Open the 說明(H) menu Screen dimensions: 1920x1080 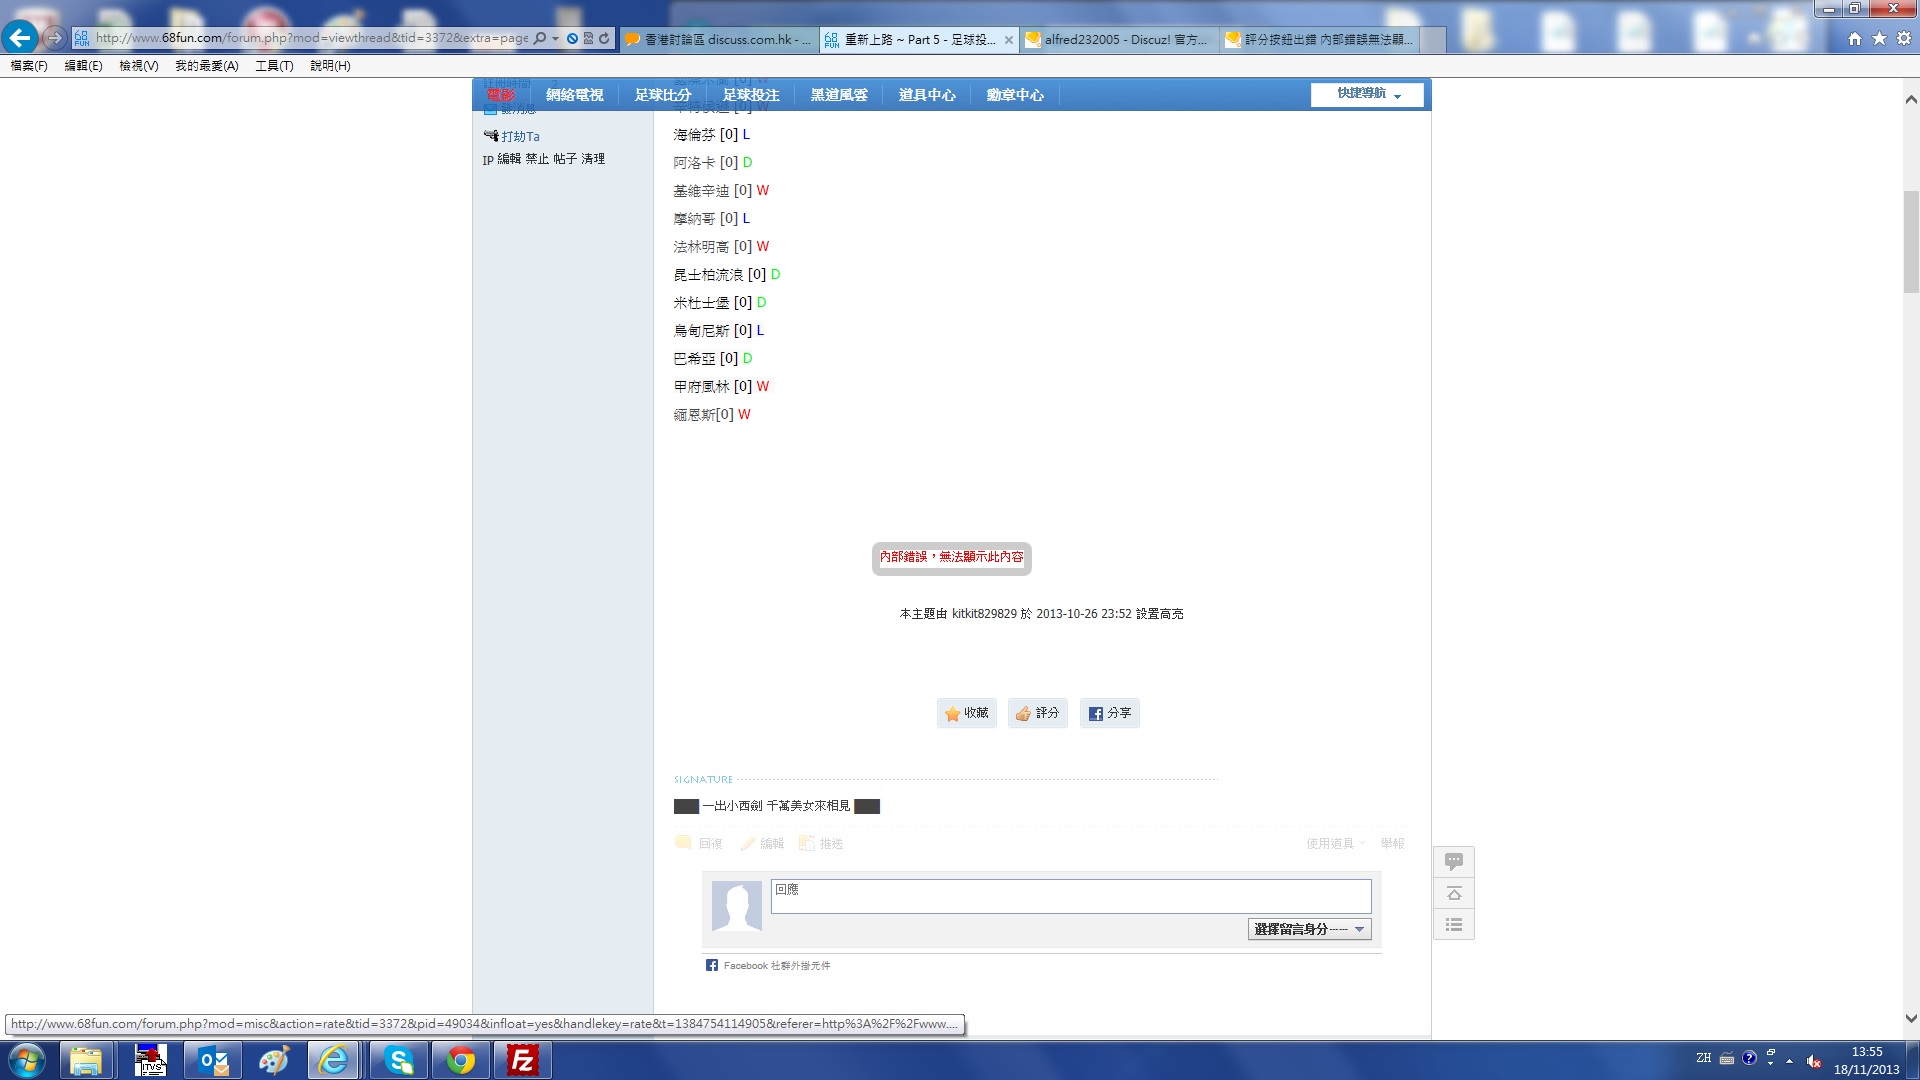point(330,66)
